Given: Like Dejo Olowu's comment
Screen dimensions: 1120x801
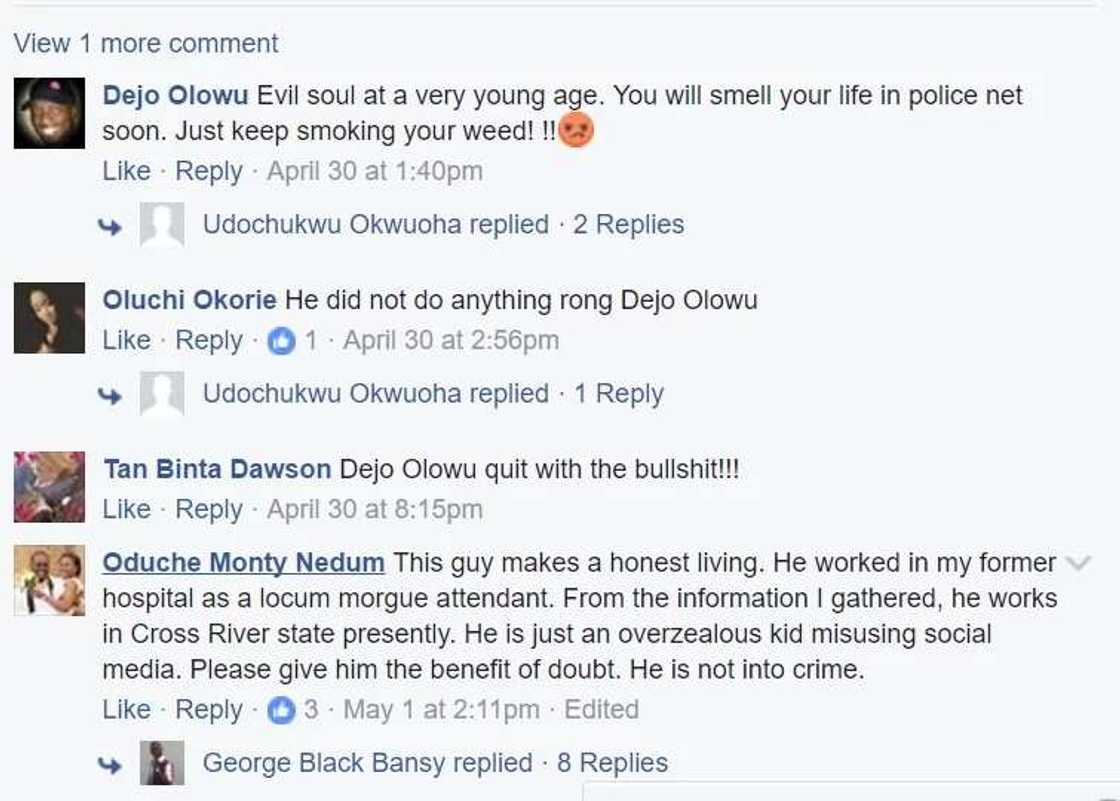Looking at the screenshot, I should pyautogui.click(x=126, y=171).
